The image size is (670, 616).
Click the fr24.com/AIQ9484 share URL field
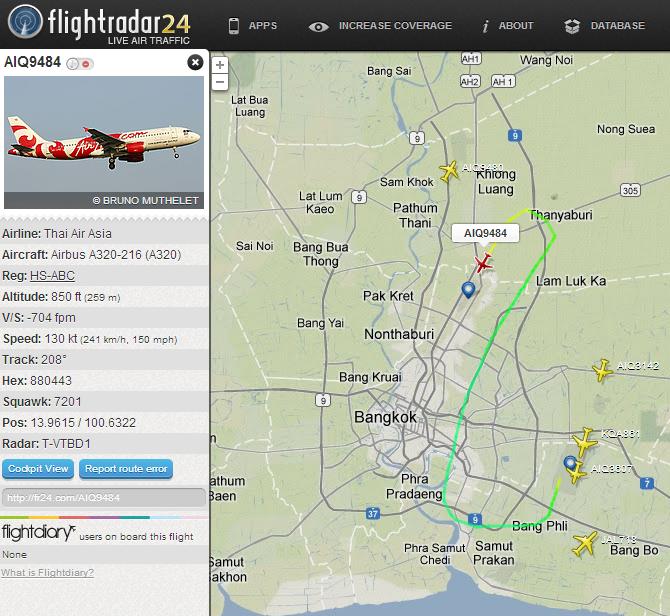pos(104,498)
